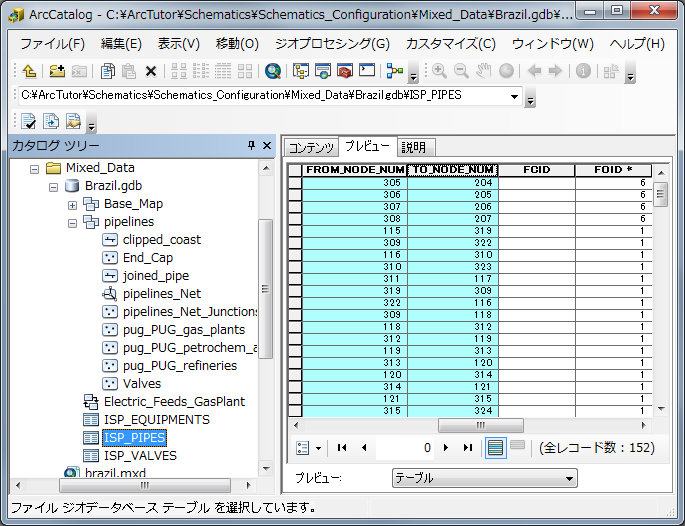Collapse the Mixed_Data folder
This screenshot has height=526, width=685.
[35, 169]
